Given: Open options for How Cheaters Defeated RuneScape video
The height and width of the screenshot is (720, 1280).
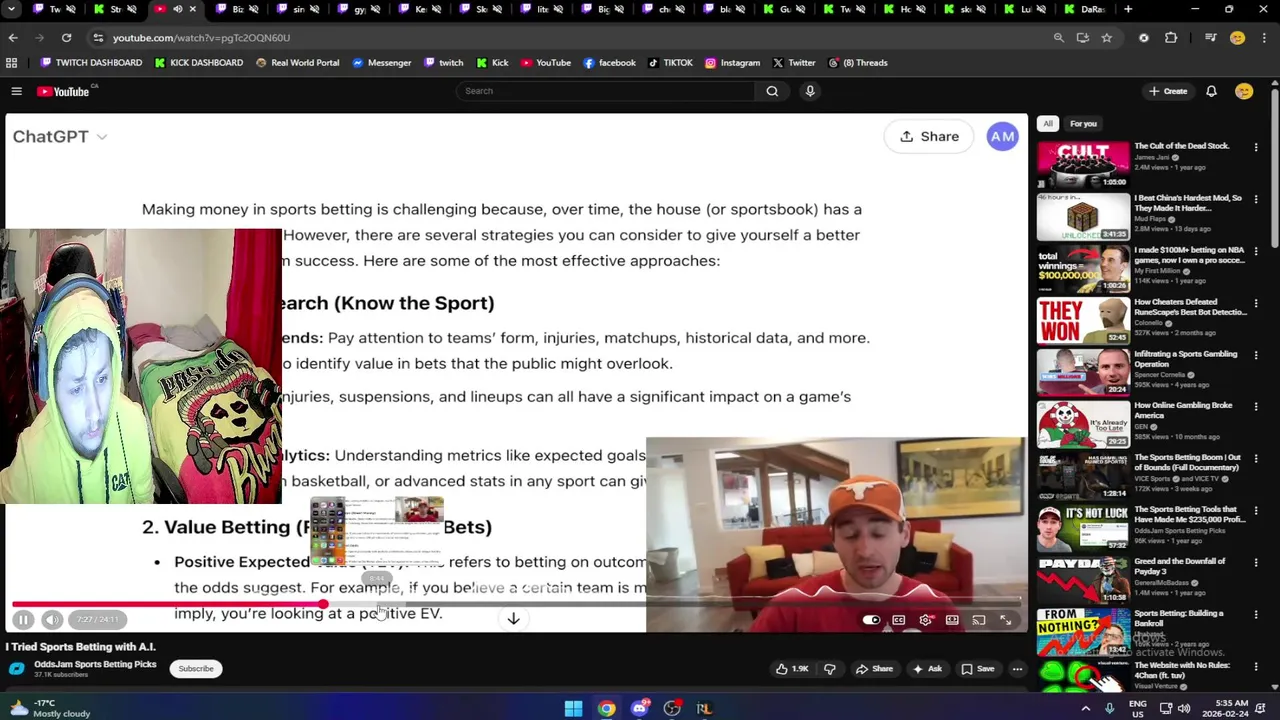Looking at the screenshot, I should [x=1256, y=304].
